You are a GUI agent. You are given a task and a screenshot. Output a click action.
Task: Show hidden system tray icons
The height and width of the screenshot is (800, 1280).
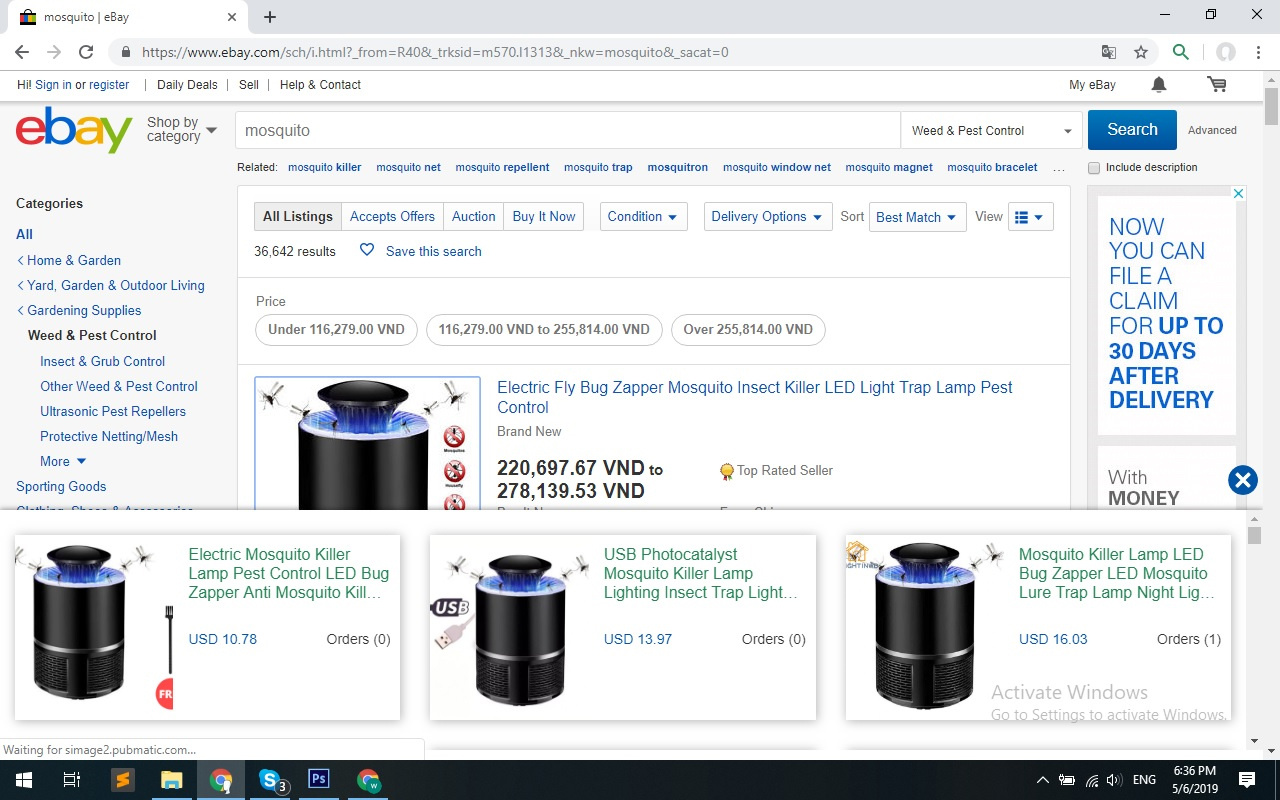point(1042,780)
